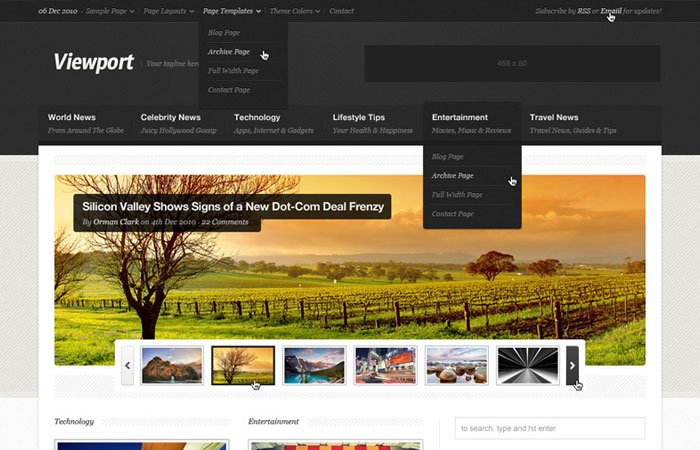The height and width of the screenshot is (450, 700).
Task: Click the 468 x 60 ad banner
Action: [x=512, y=63]
